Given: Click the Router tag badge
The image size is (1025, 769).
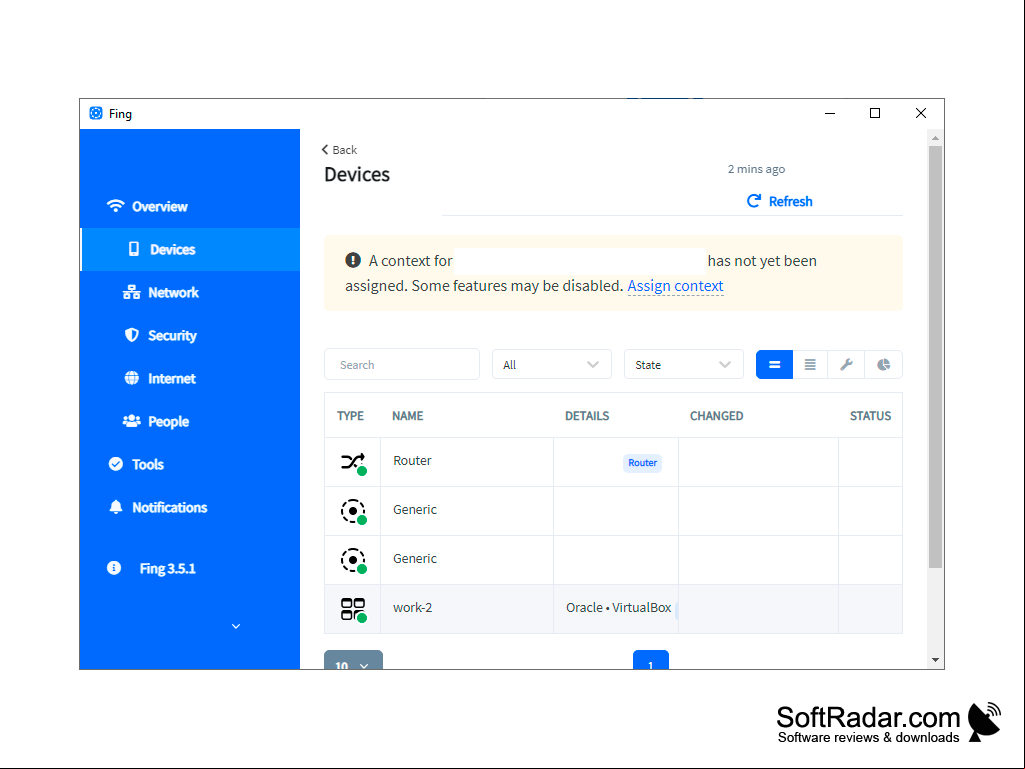Looking at the screenshot, I should tap(643, 463).
